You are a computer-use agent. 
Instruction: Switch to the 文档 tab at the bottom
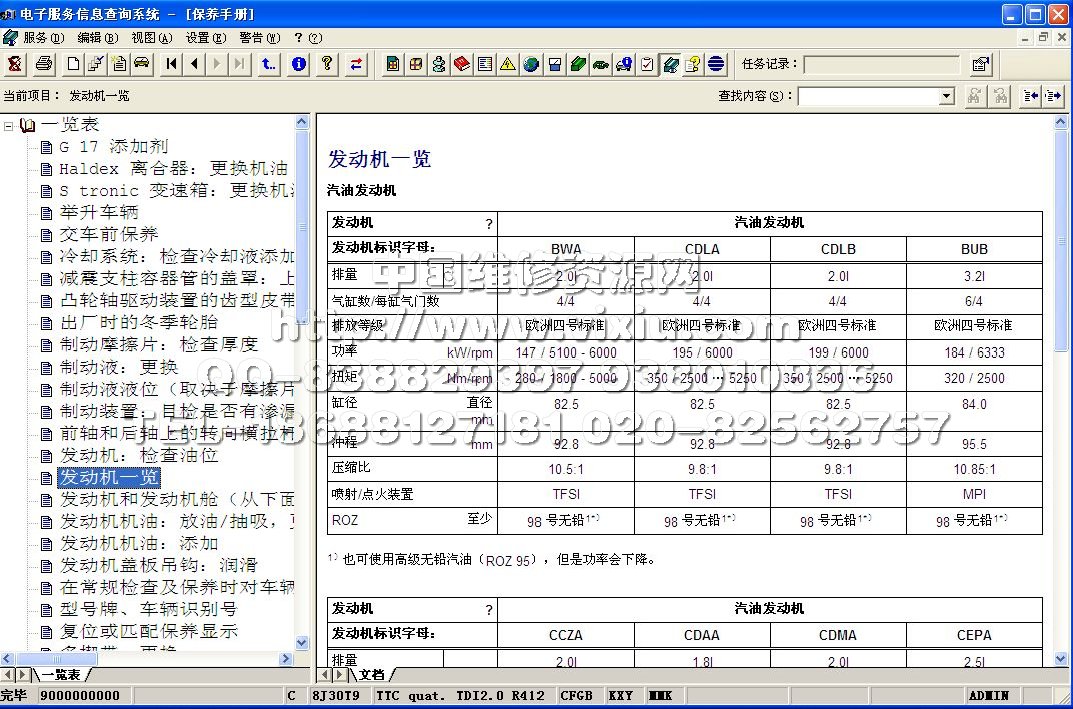371,675
